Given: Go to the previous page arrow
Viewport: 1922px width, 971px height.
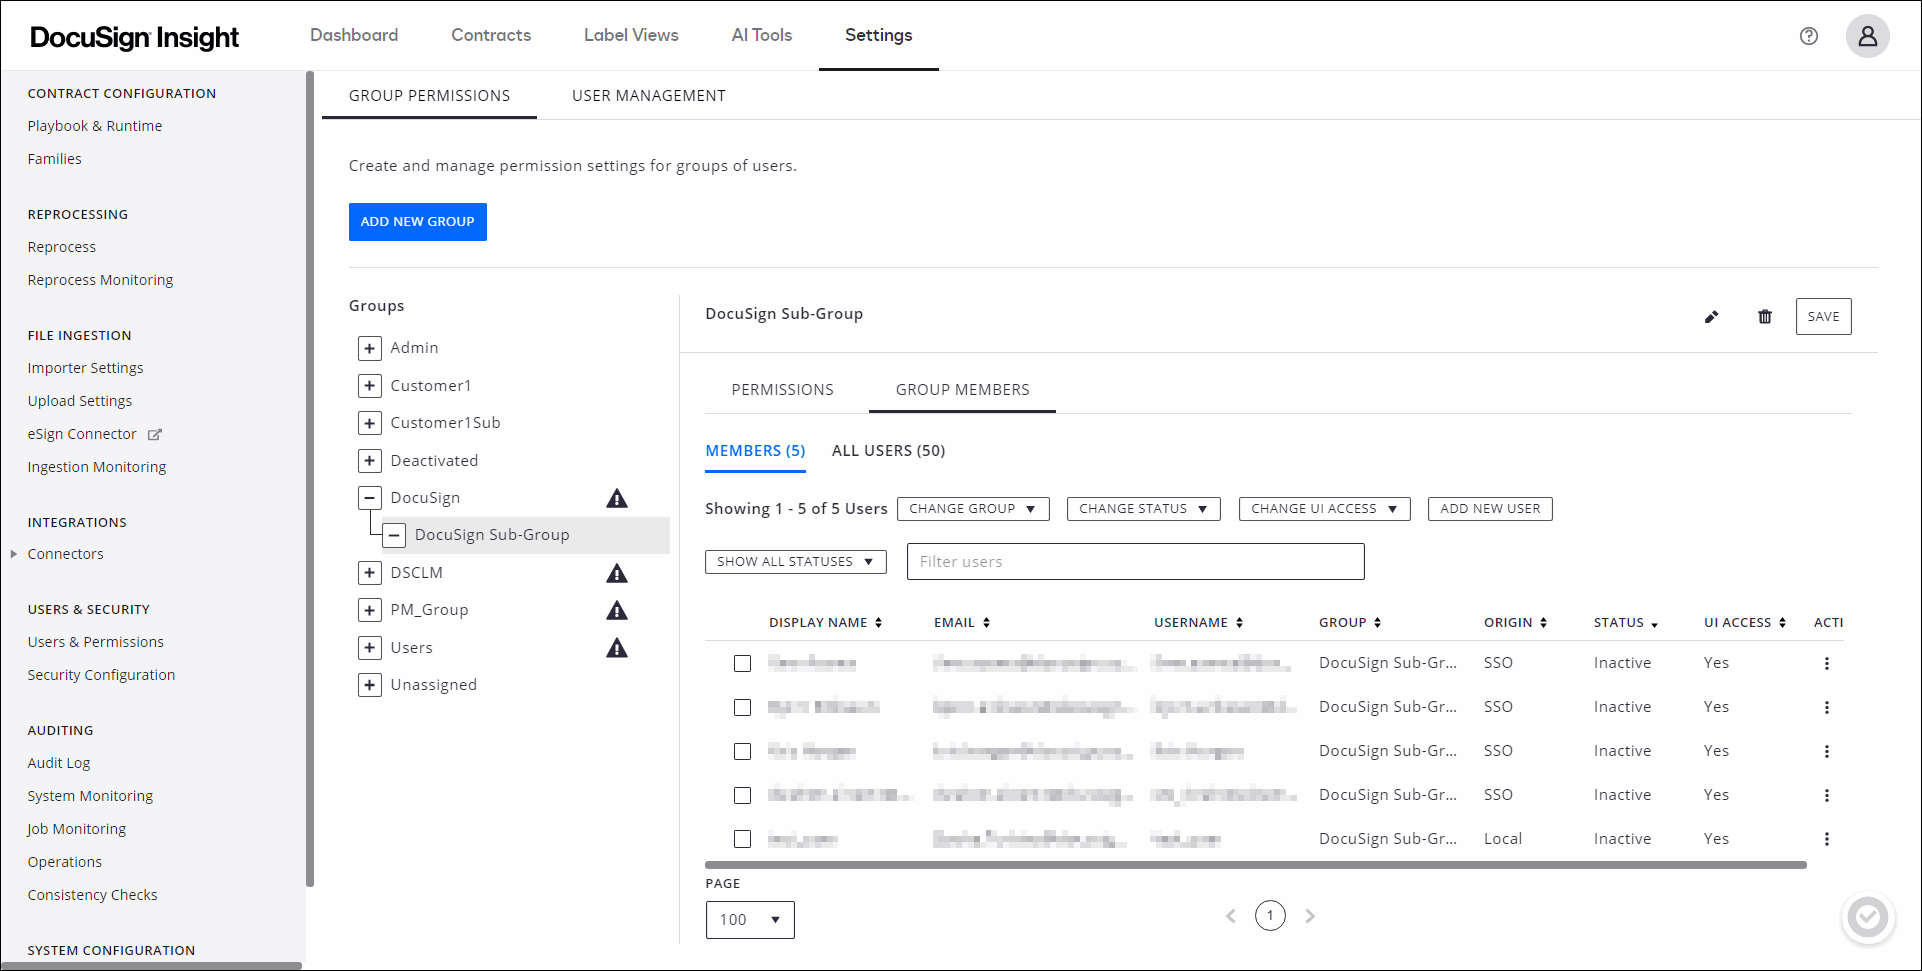Looking at the screenshot, I should click(1231, 916).
